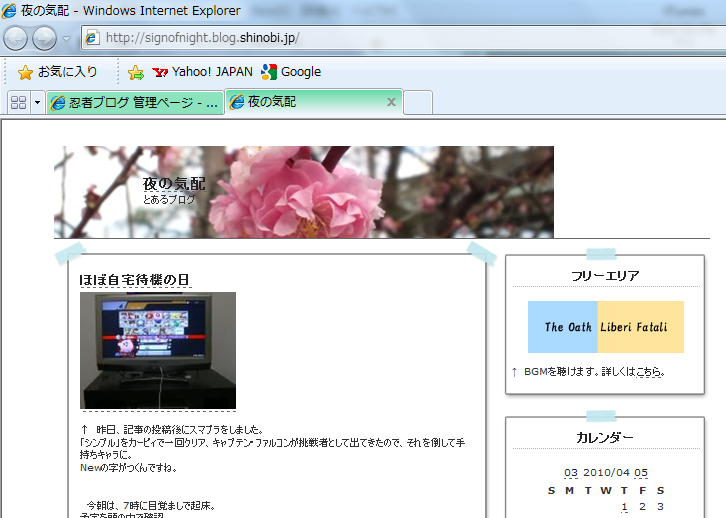Click the page icon in address bar
Screen dimensions: 726x518
[92, 37]
